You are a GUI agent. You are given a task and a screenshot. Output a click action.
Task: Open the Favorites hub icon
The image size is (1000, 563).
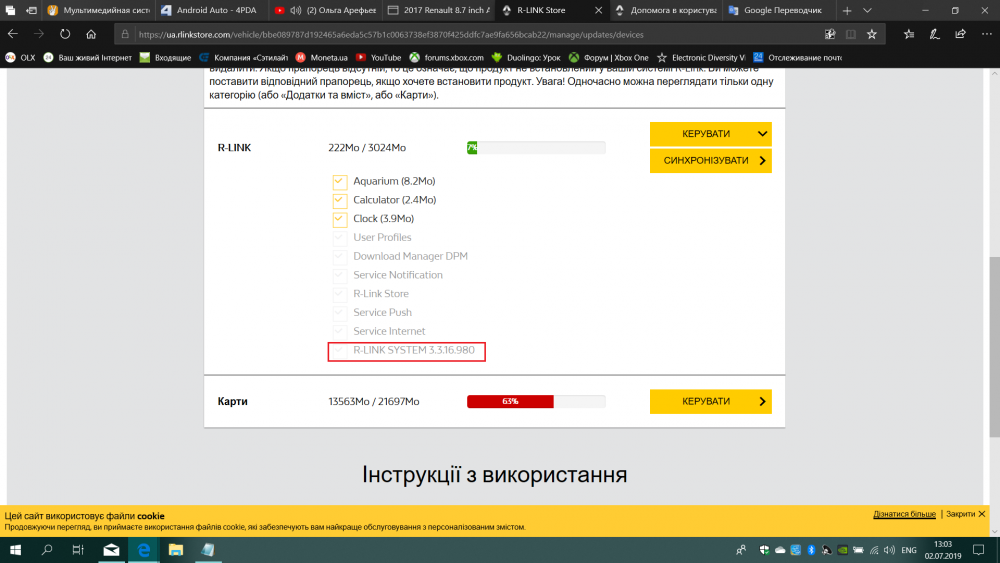[909, 34]
